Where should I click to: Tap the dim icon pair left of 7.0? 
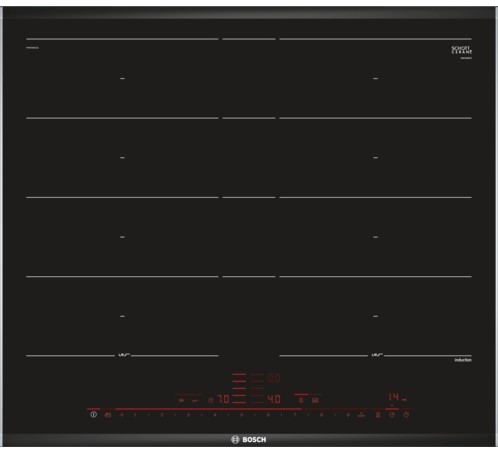tap(188, 400)
